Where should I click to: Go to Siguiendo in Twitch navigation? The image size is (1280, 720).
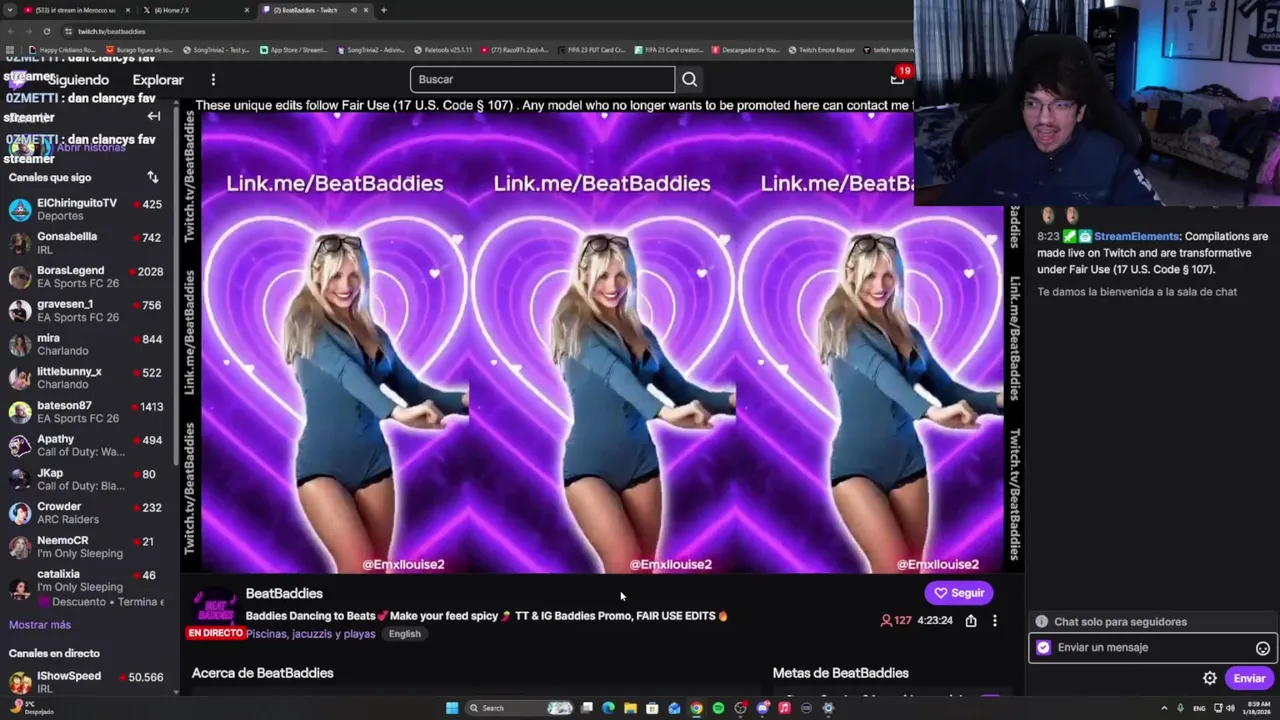(x=78, y=80)
